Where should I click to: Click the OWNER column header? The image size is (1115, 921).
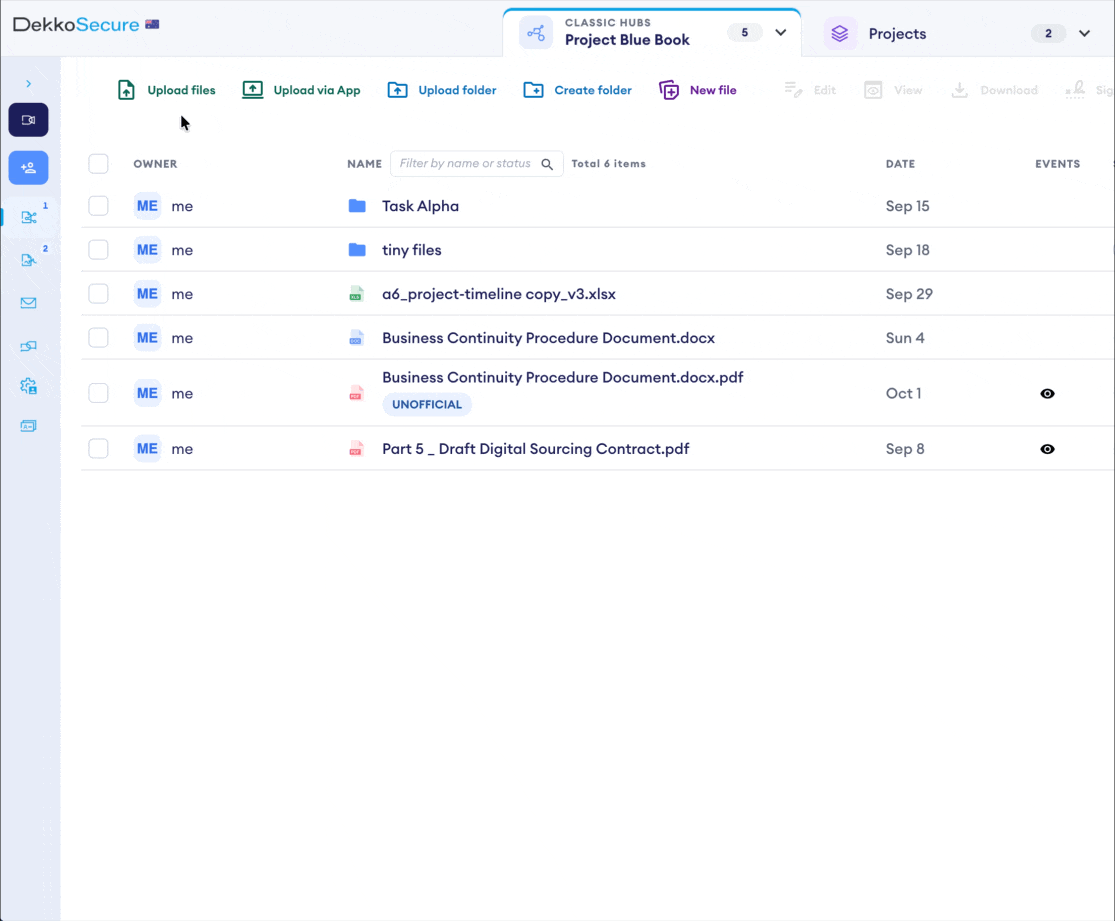click(x=155, y=164)
